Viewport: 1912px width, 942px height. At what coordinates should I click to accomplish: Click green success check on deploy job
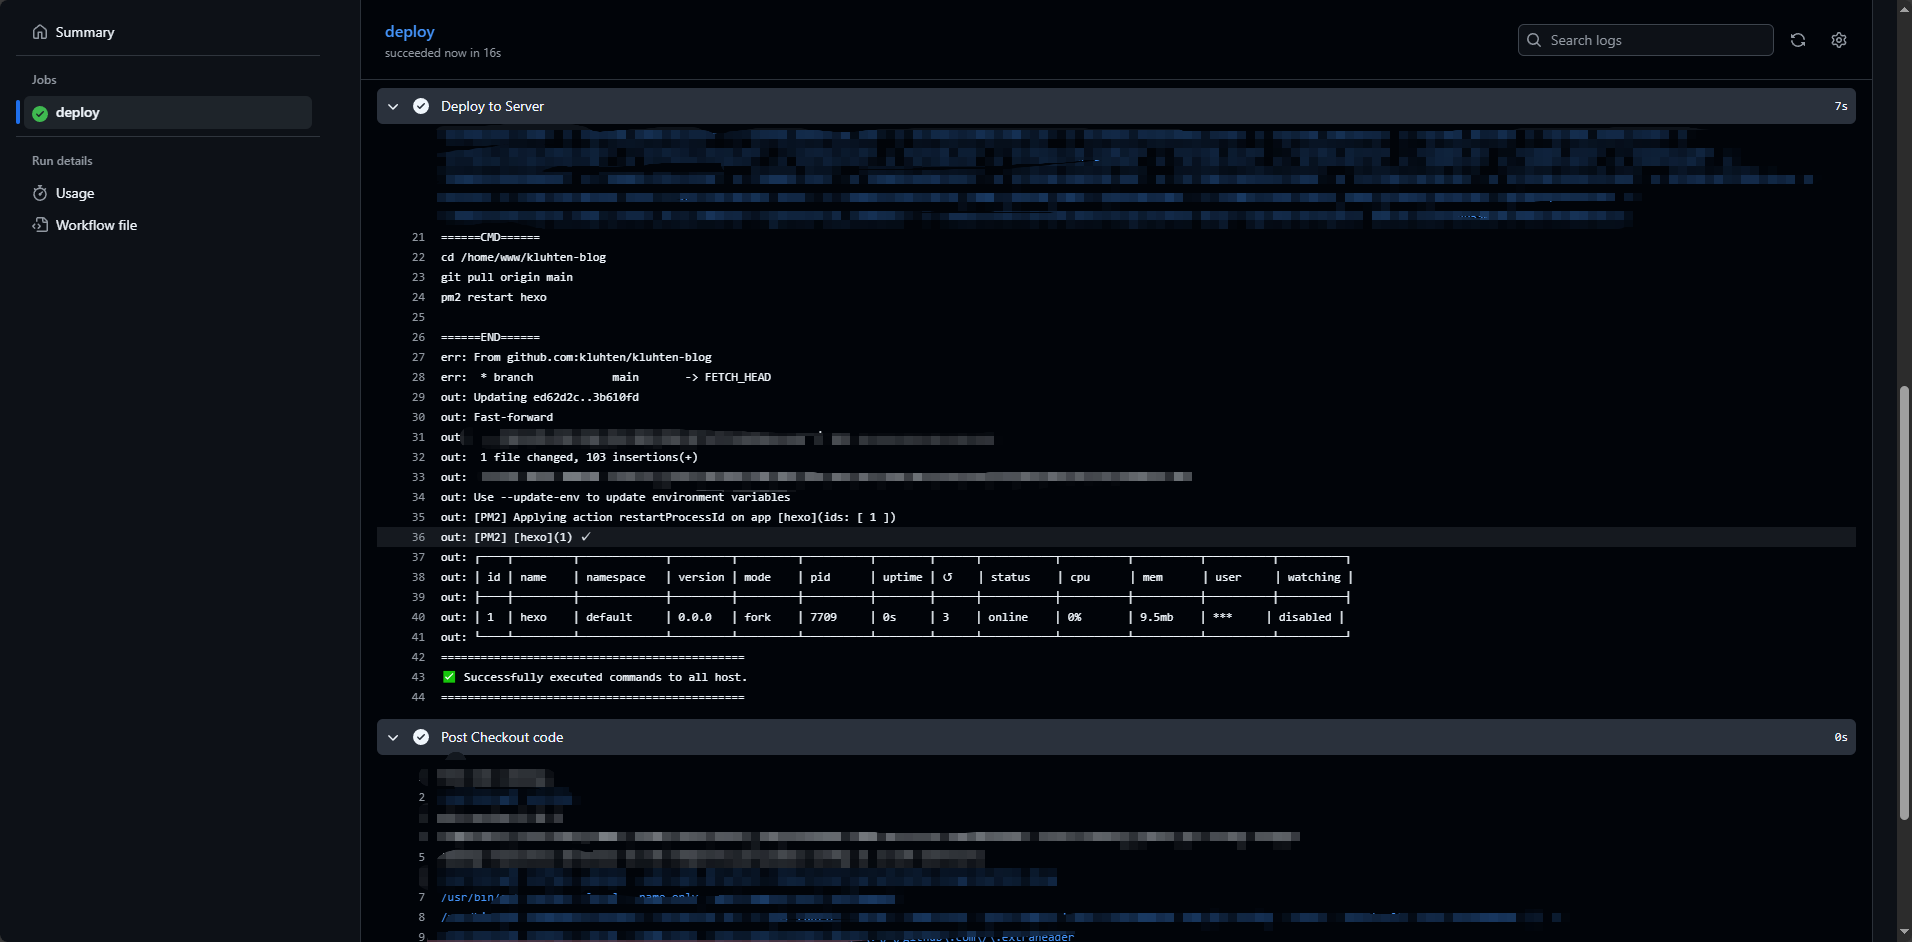tap(40, 113)
